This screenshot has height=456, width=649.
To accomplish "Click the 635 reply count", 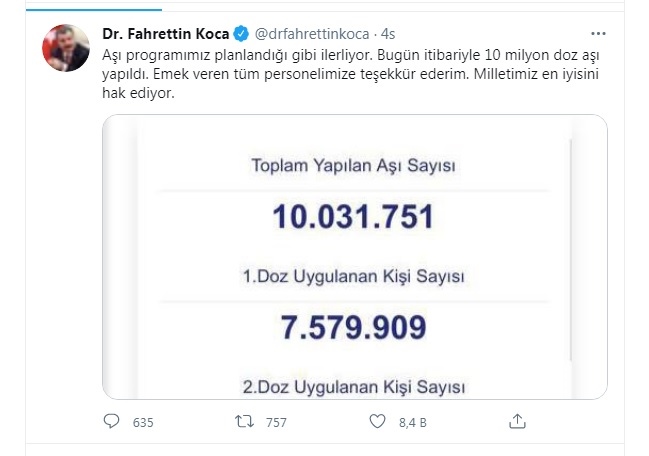I will pos(143,422).
